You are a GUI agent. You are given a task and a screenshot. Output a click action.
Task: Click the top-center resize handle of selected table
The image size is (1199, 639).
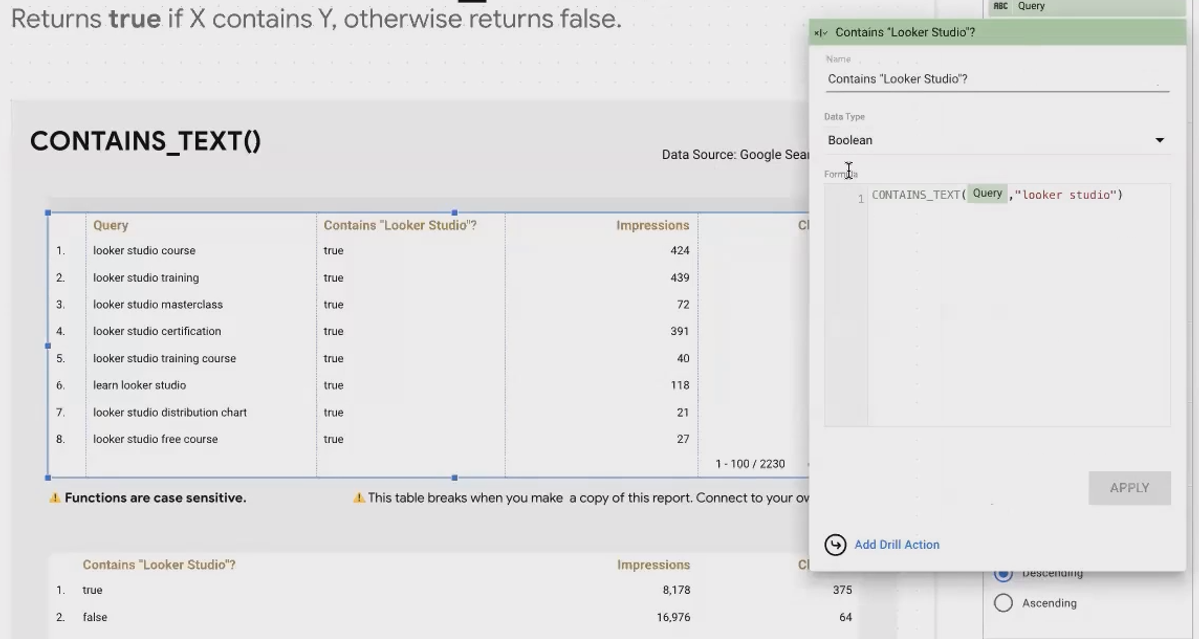[x=455, y=212]
